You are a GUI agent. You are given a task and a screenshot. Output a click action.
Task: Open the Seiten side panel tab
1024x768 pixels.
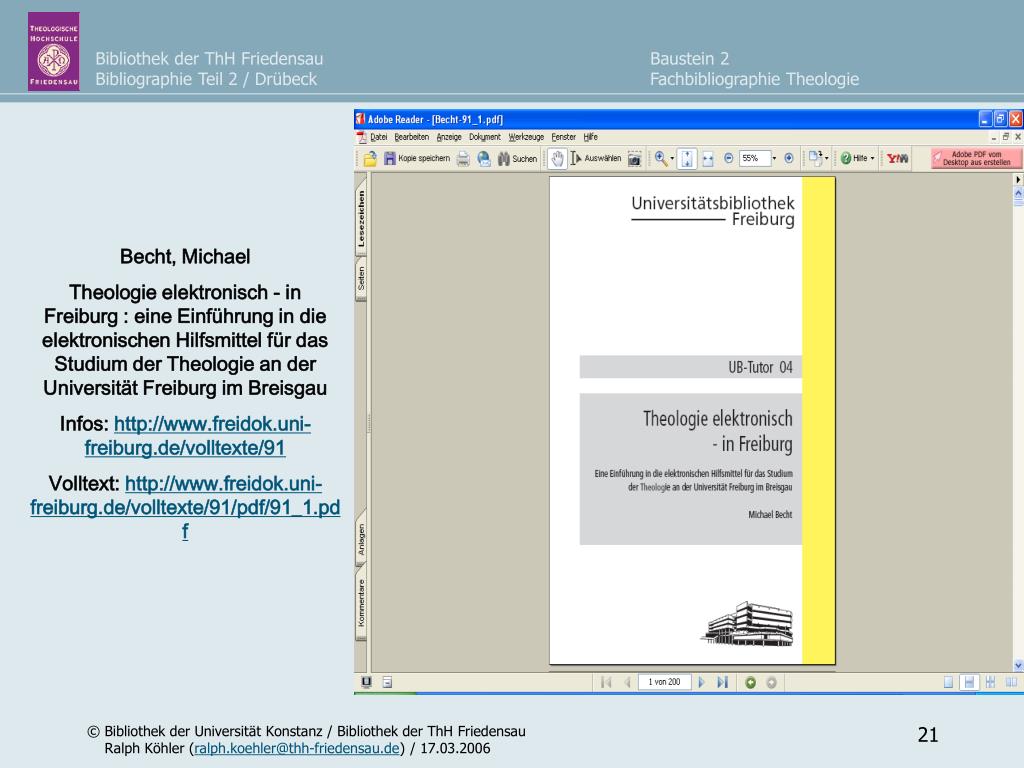pyautogui.click(x=361, y=279)
